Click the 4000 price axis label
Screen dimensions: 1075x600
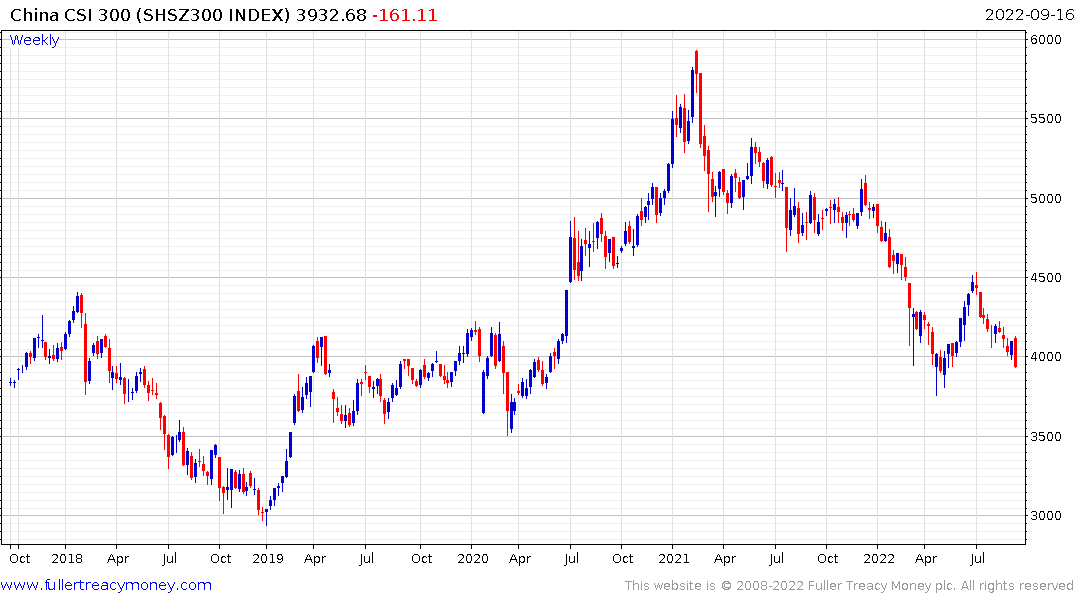(x=1046, y=357)
